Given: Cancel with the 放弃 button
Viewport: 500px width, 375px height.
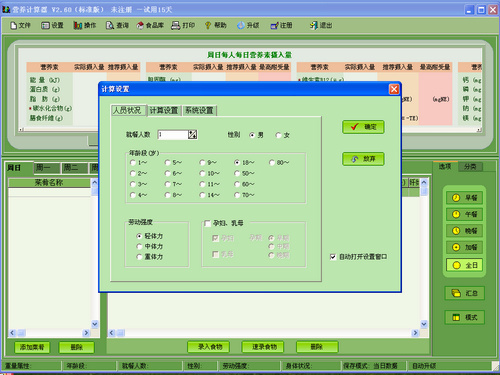Looking at the screenshot, I should point(363,159).
